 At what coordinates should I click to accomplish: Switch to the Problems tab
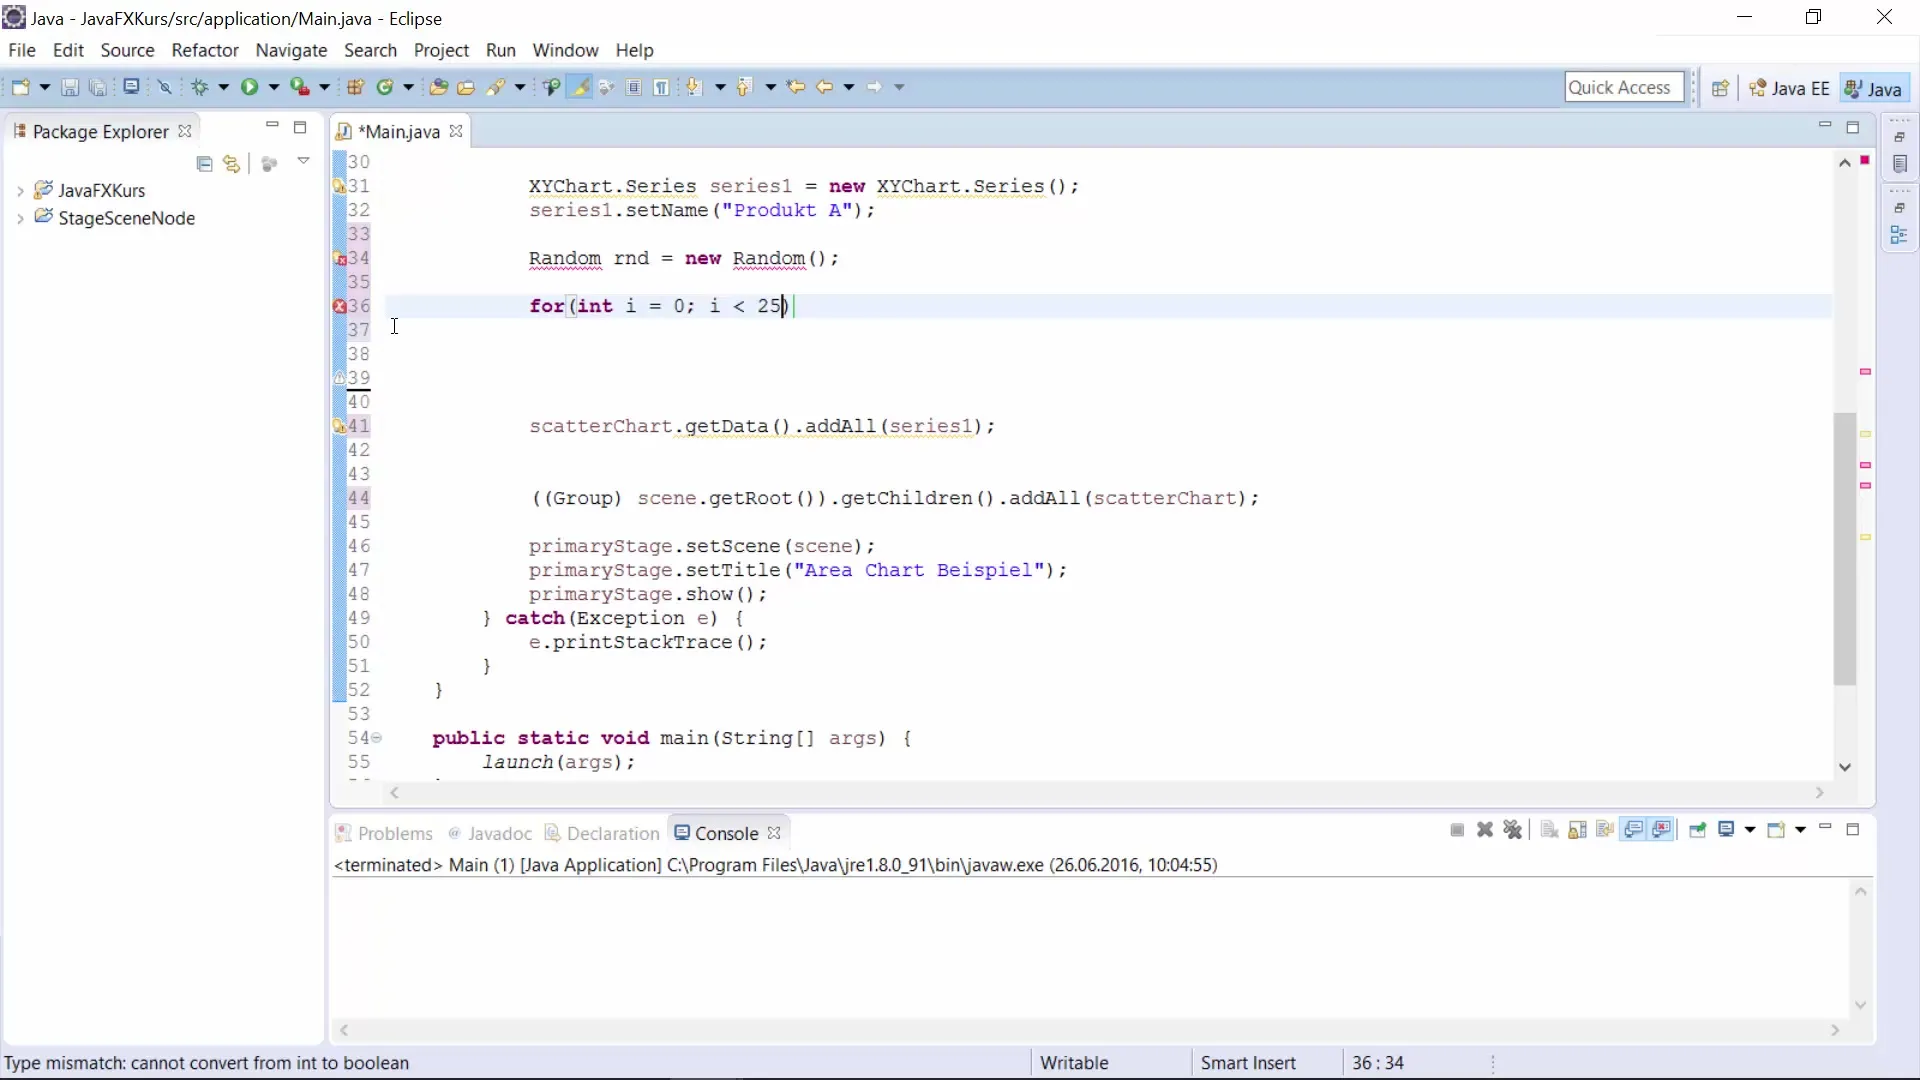384,833
